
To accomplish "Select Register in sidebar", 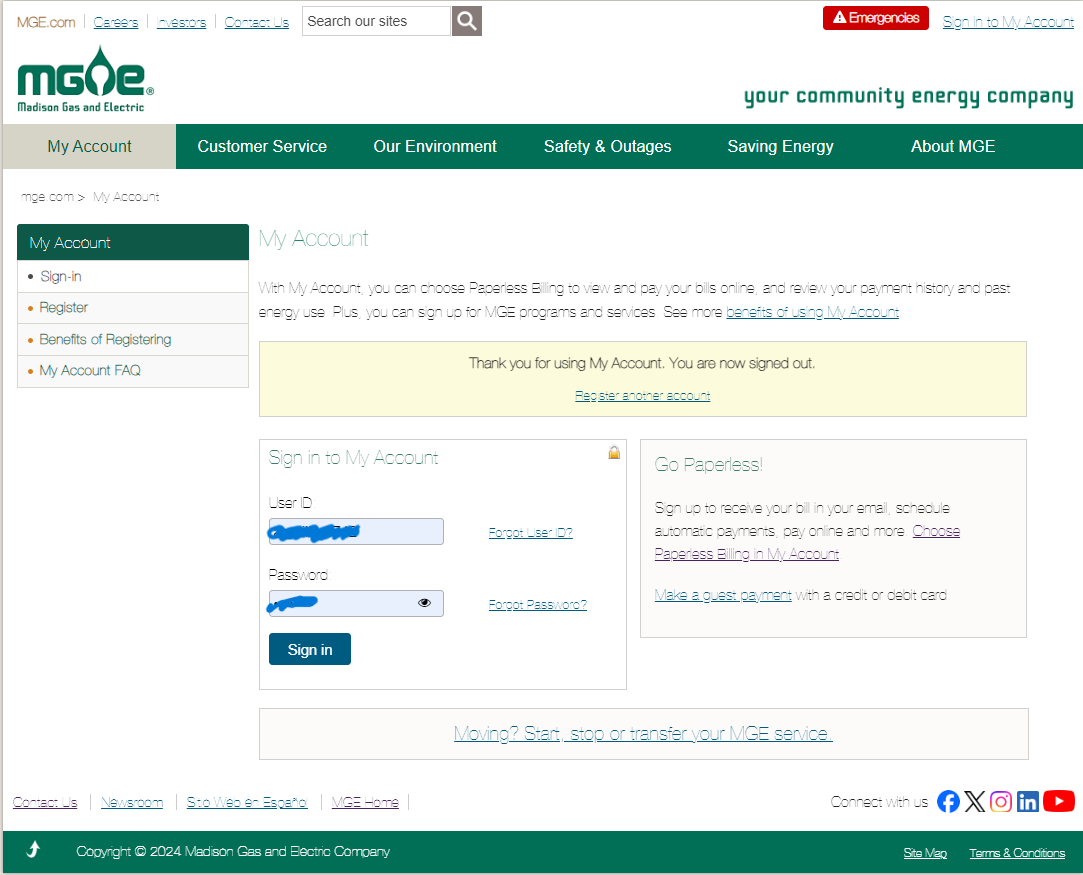I will click(x=133, y=307).
